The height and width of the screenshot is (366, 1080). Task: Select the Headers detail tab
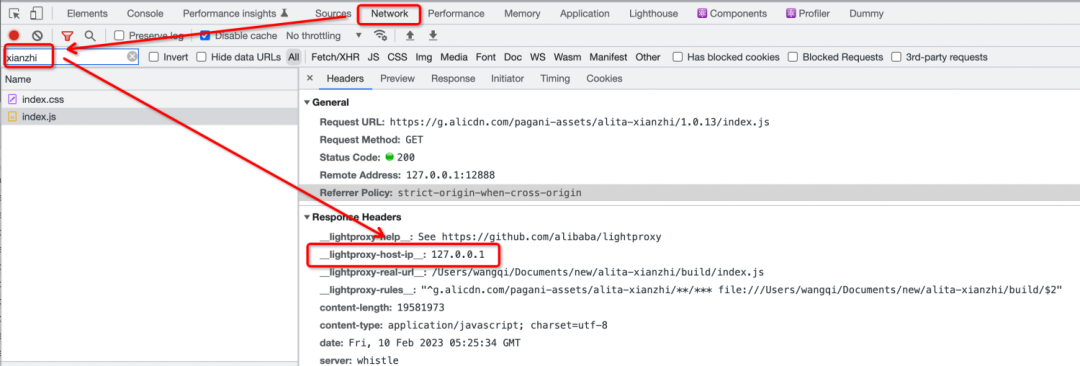coord(345,79)
